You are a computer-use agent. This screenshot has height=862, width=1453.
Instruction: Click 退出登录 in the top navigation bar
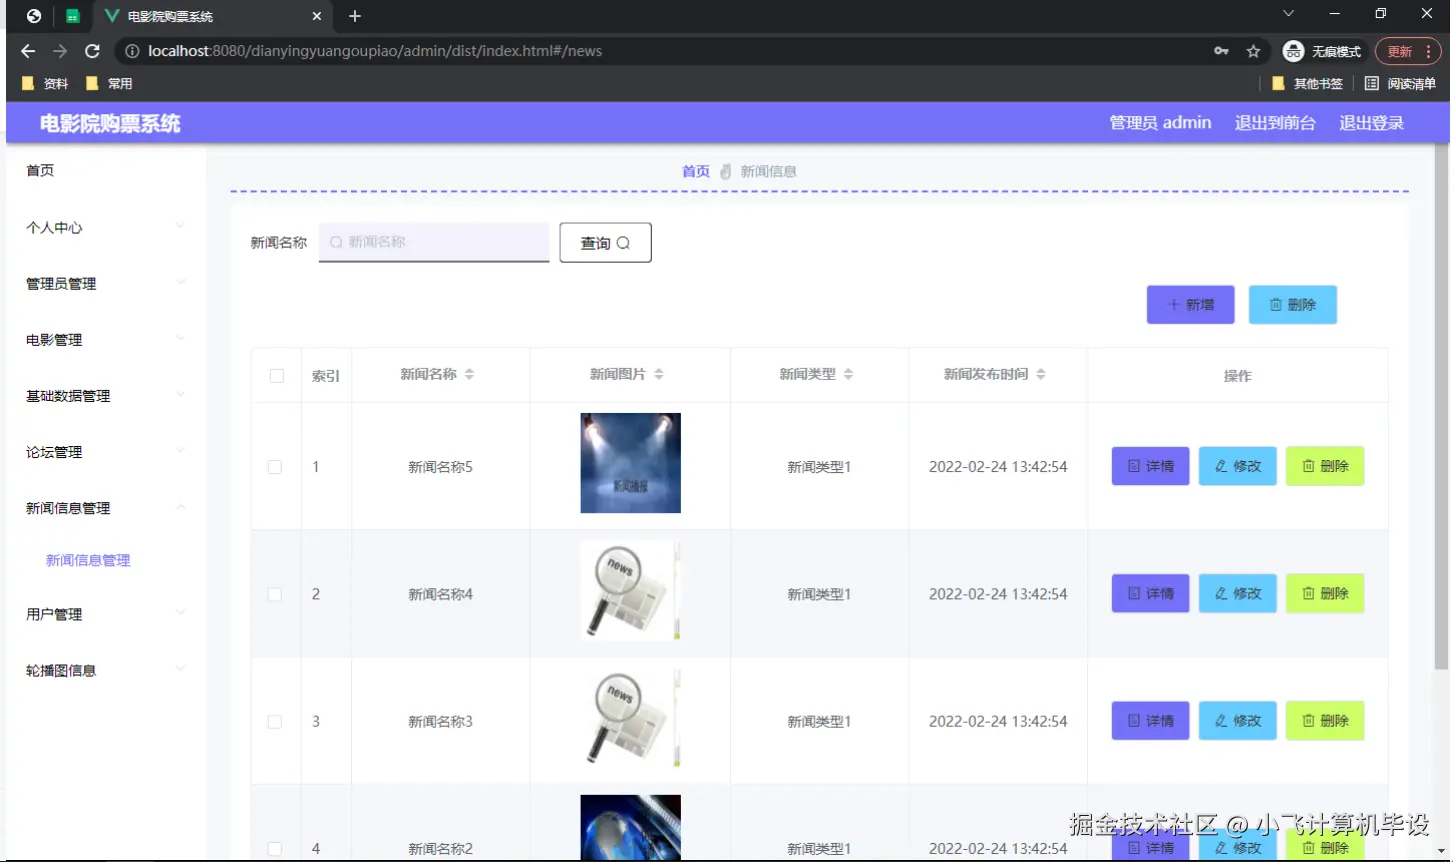pos(1371,122)
